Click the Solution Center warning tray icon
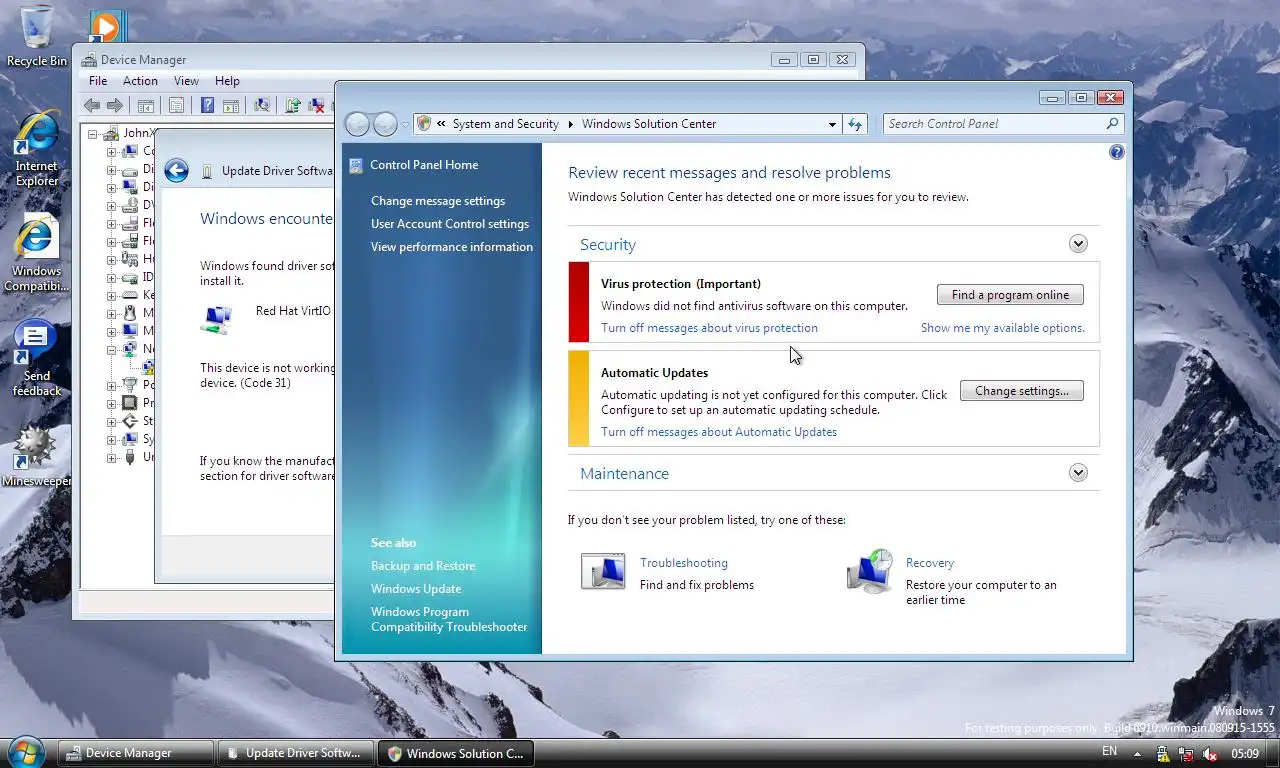This screenshot has width=1280, height=768. point(1163,754)
